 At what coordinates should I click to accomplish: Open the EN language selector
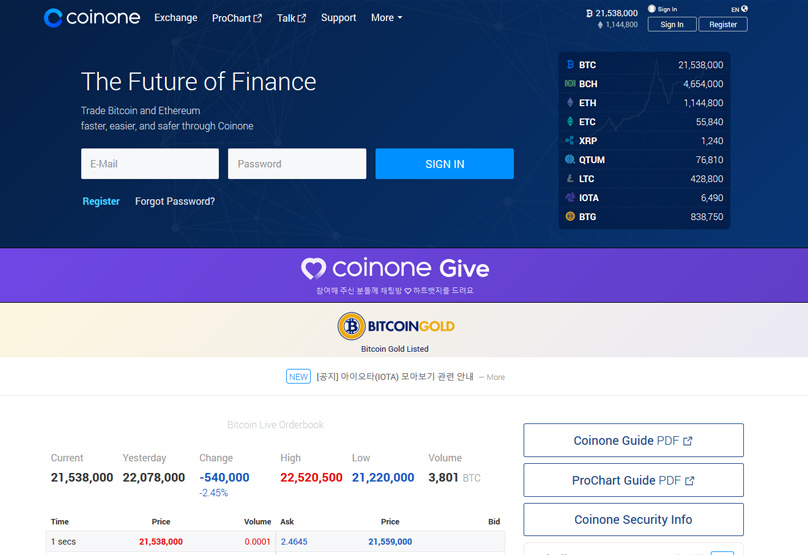point(739,9)
